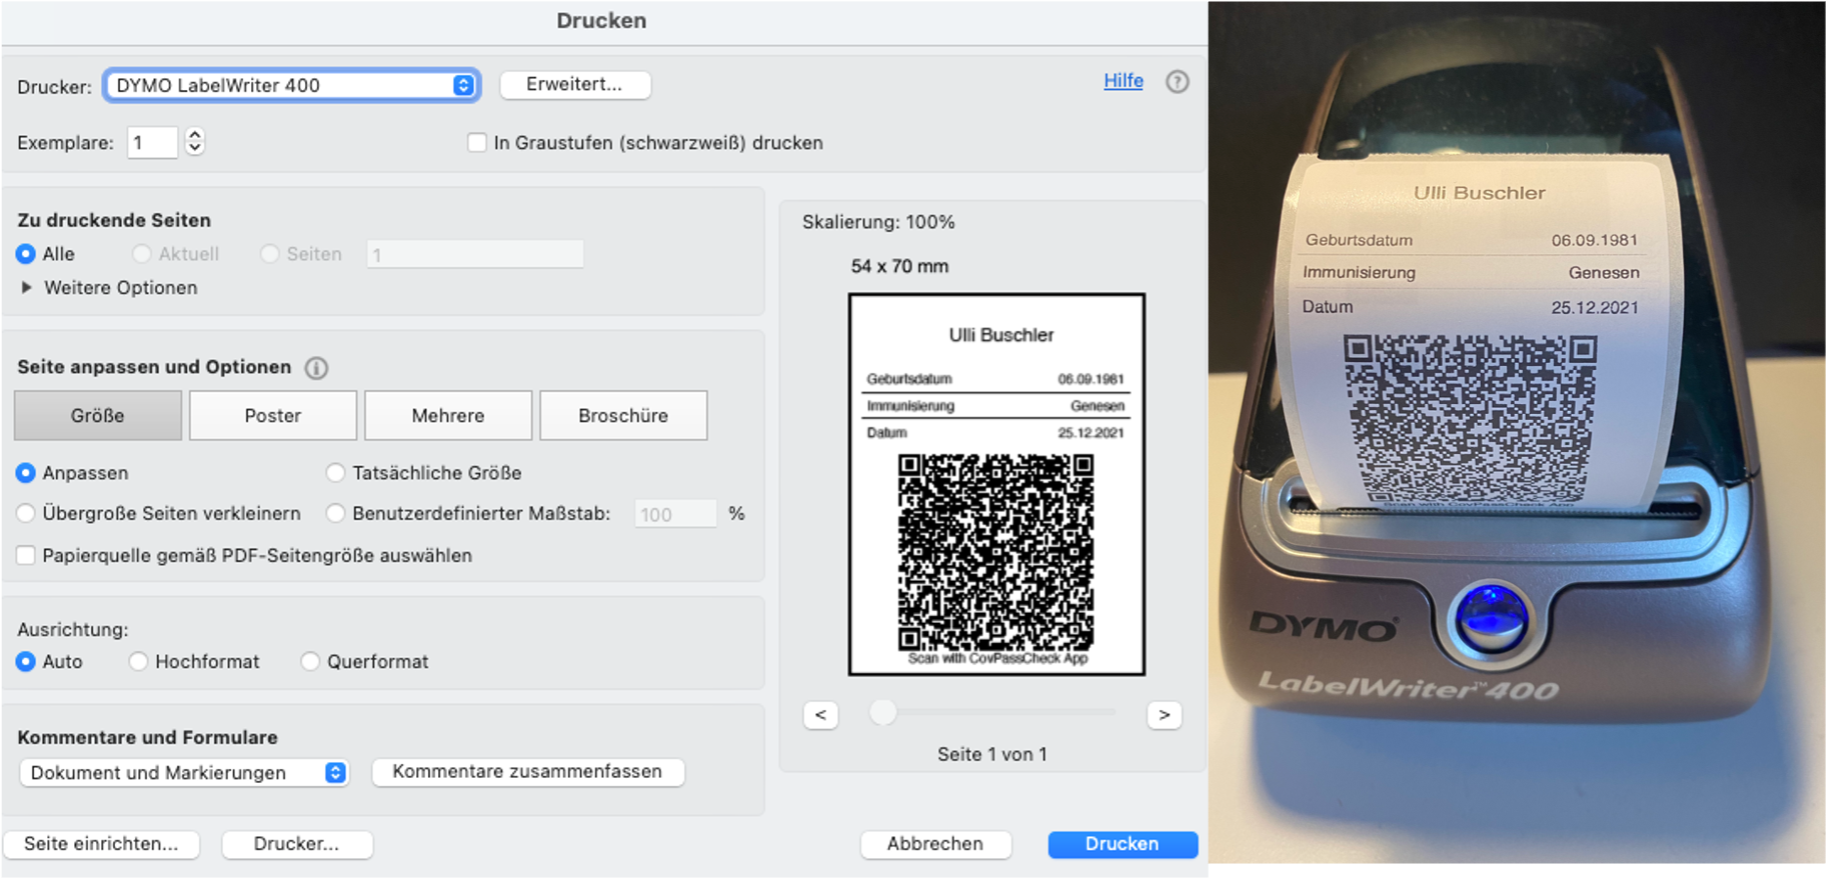The height and width of the screenshot is (880, 1833).
Task: Click the Erweitert button
Action: pos(574,85)
